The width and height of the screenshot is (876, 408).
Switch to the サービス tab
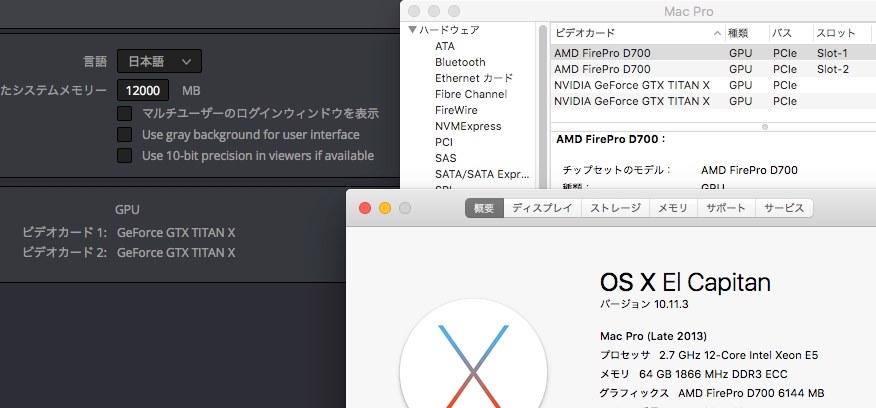(x=784, y=208)
